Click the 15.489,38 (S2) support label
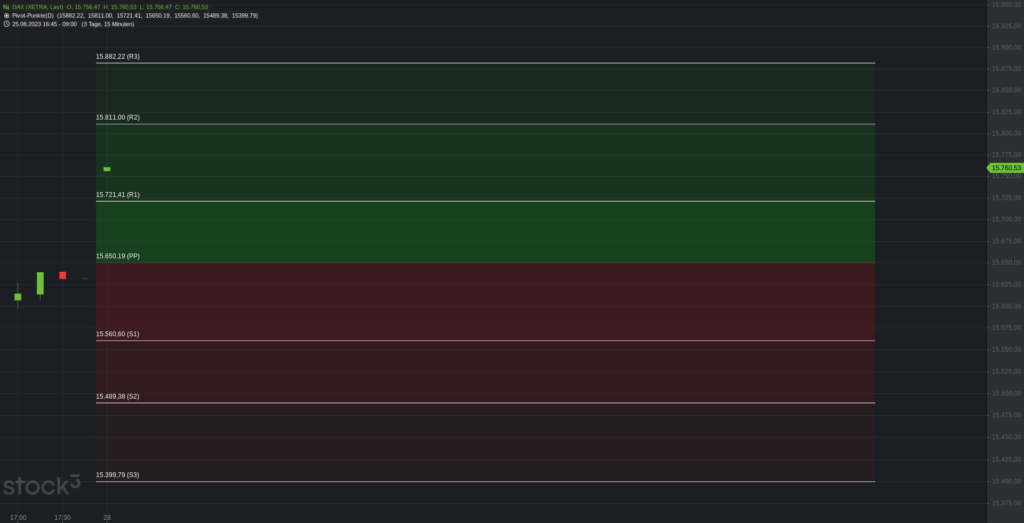This screenshot has height=523, width=1024. (118, 396)
